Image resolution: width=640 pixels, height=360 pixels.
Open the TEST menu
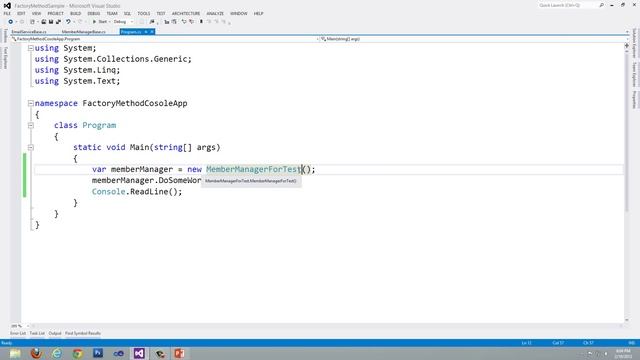161,13
